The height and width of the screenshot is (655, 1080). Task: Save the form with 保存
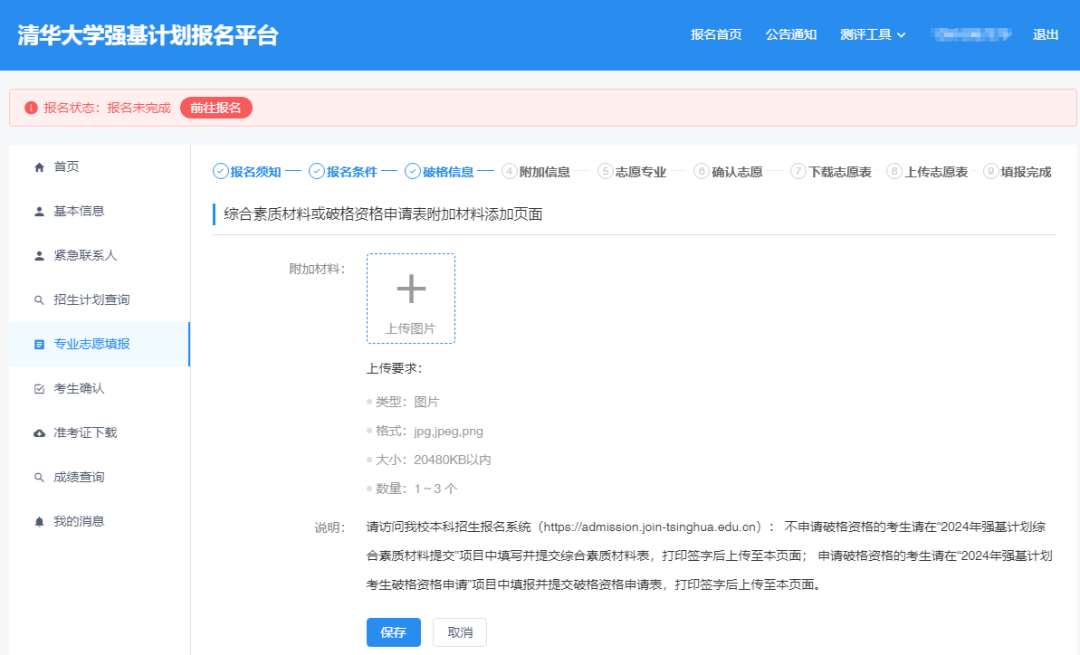point(393,632)
